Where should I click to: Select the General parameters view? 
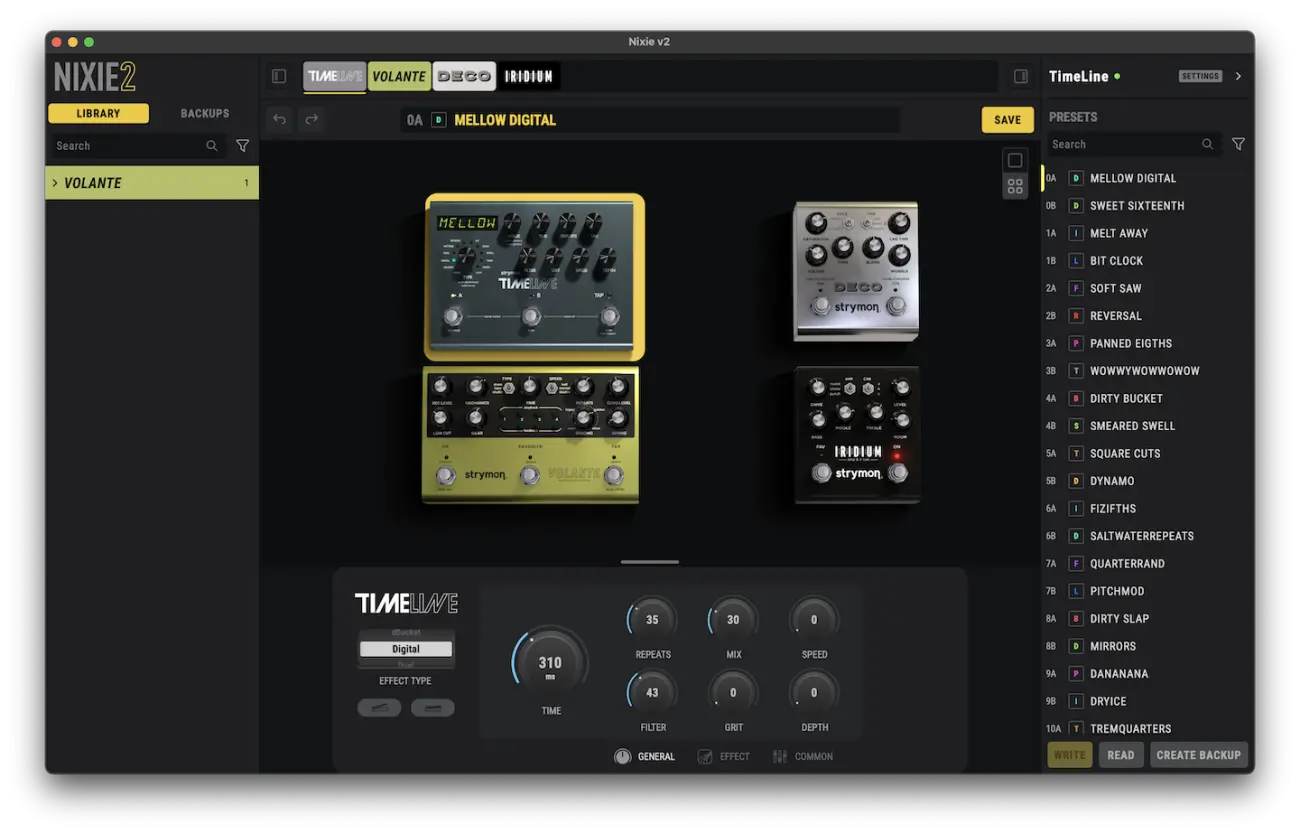(x=645, y=757)
